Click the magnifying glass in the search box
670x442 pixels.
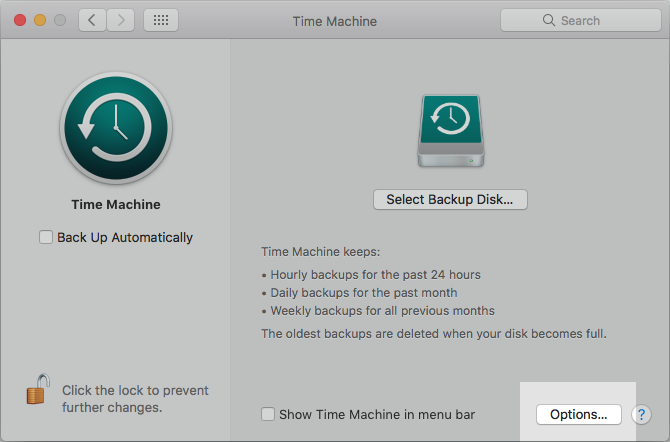click(547, 20)
